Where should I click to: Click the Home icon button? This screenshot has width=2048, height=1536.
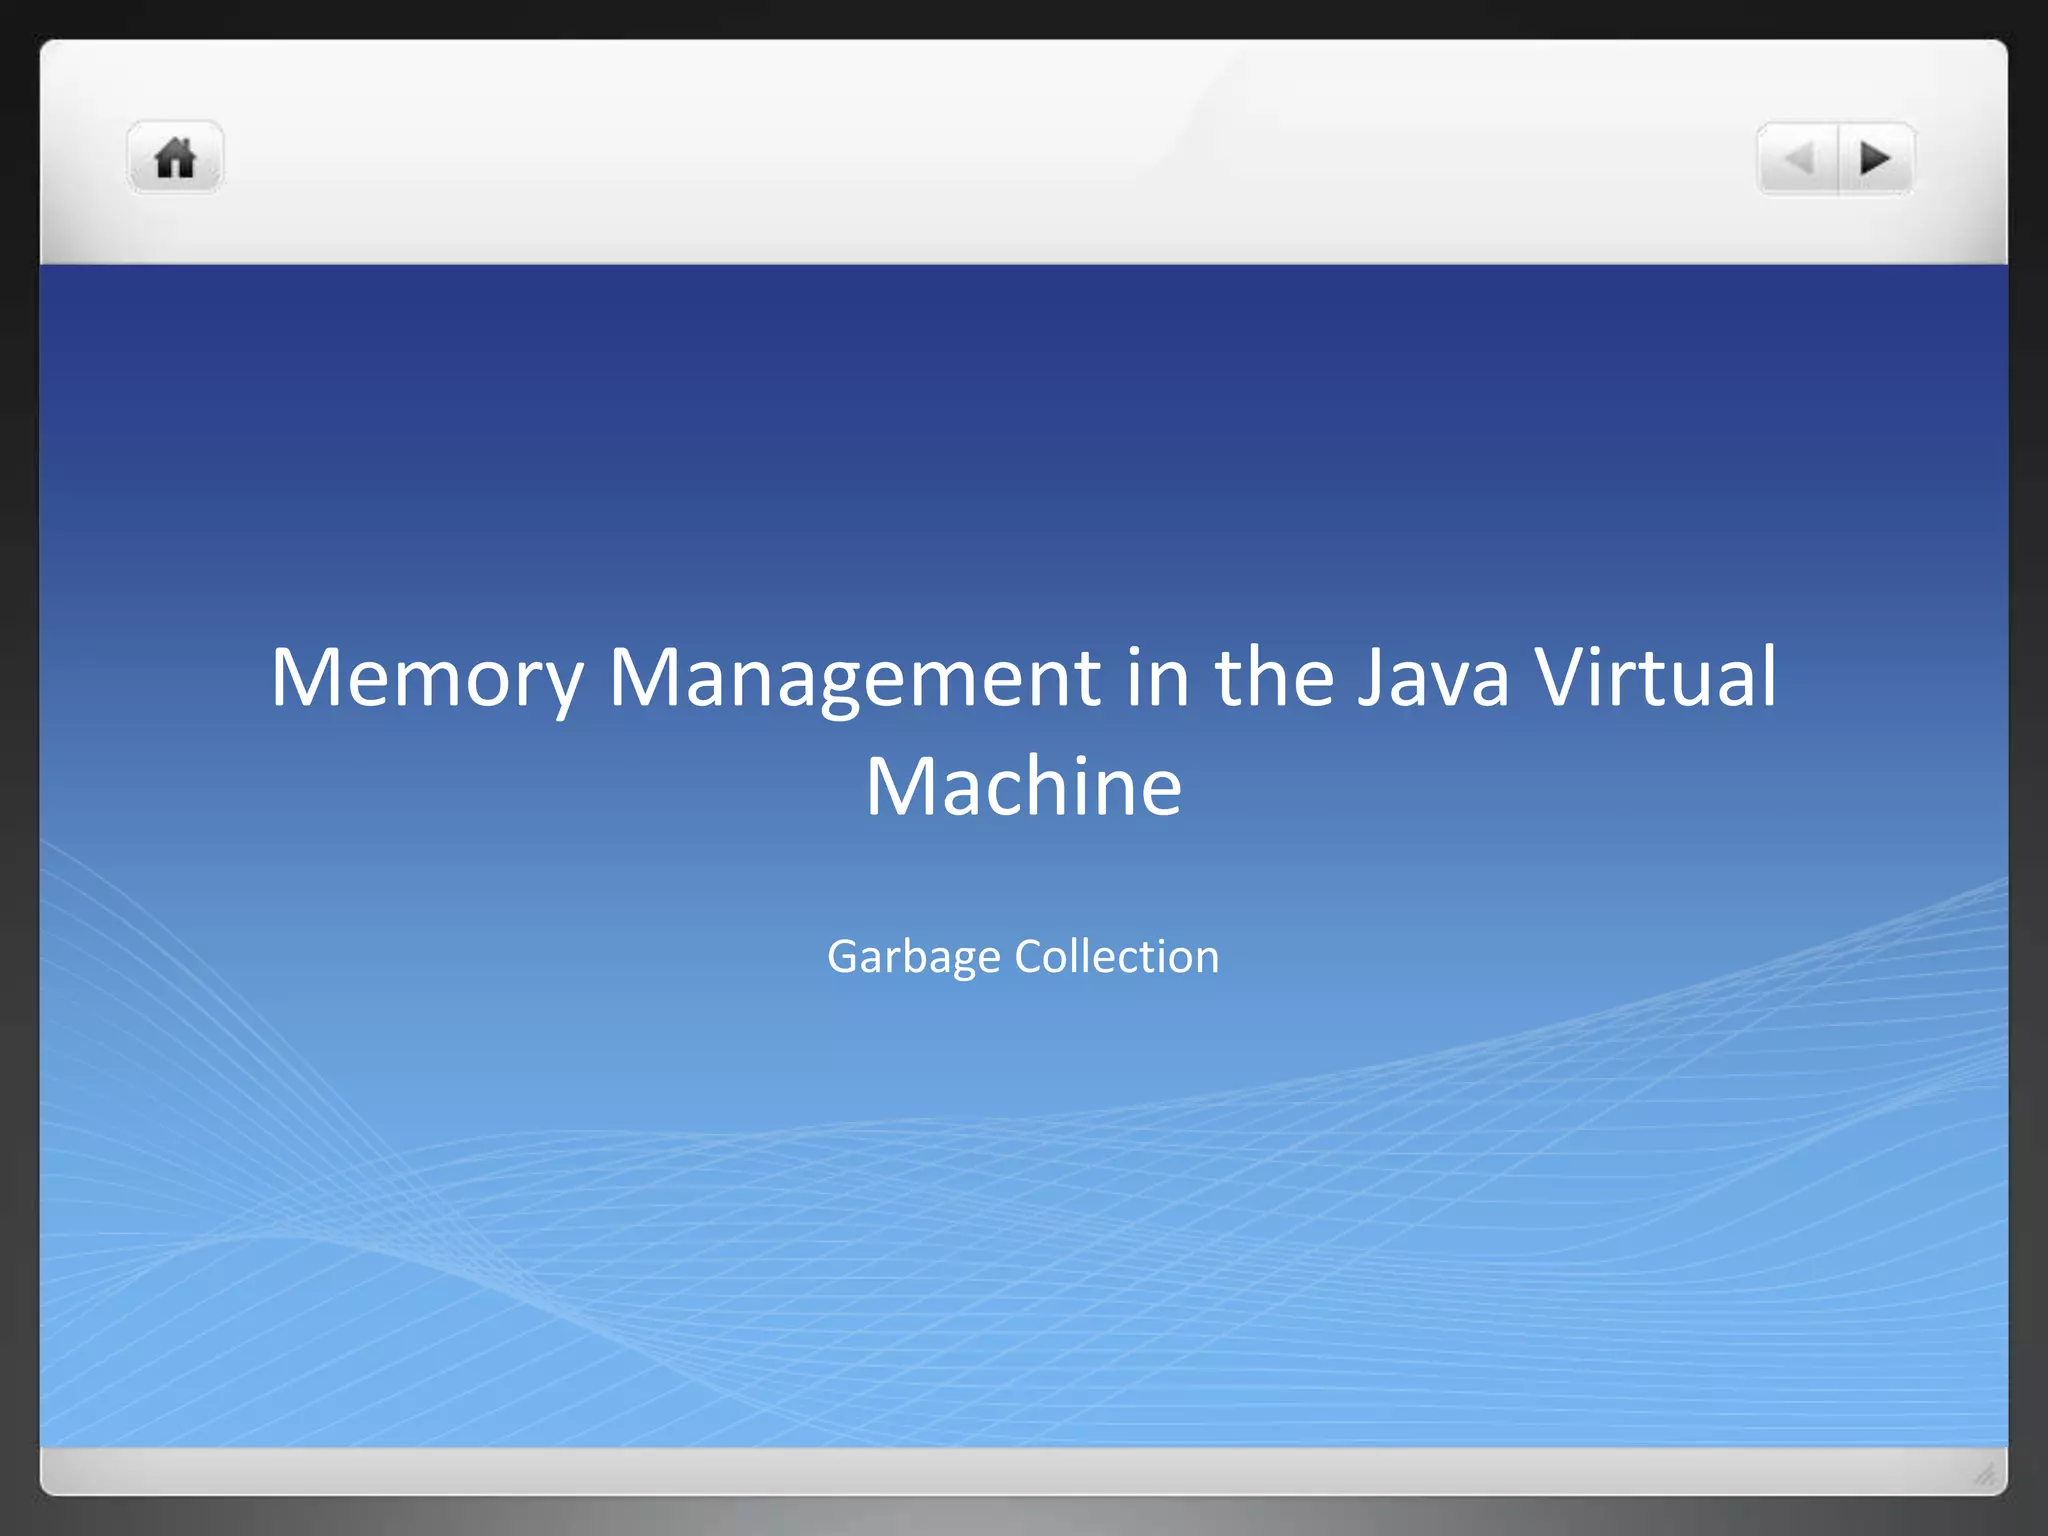tap(175, 158)
